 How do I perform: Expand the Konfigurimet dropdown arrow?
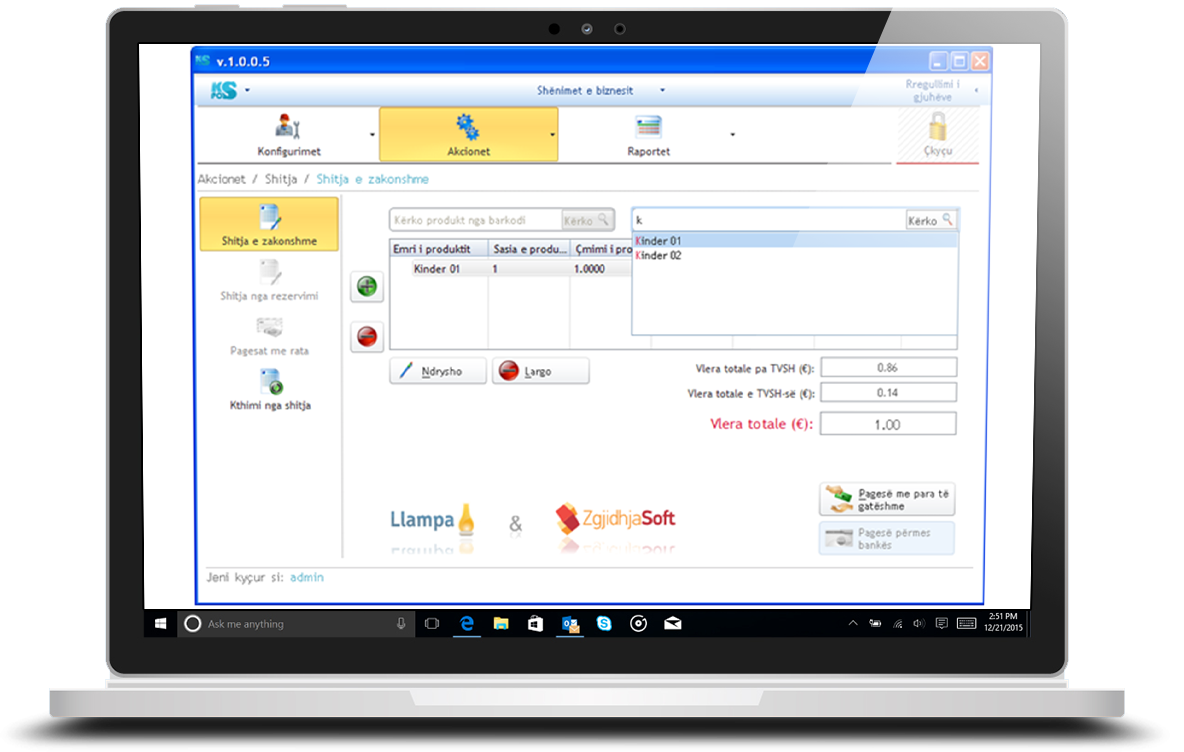pos(372,134)
